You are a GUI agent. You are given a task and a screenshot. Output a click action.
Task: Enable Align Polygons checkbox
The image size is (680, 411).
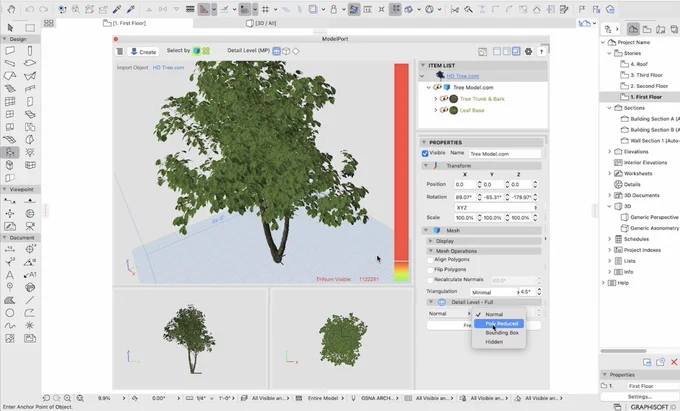[430, 260]
